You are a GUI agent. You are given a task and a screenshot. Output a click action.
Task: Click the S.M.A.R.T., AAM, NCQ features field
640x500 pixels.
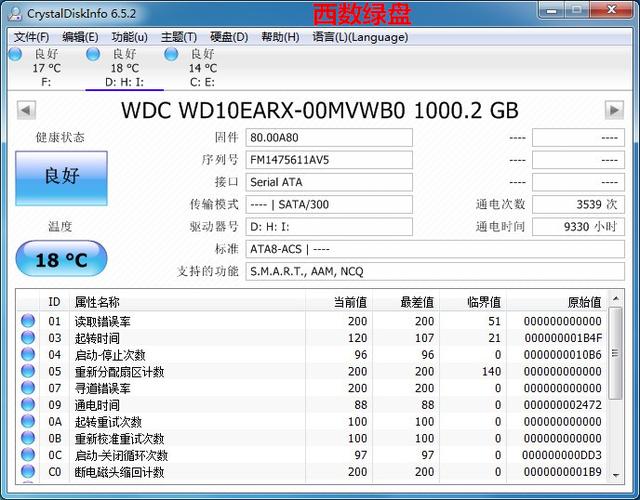pos(435,271)
